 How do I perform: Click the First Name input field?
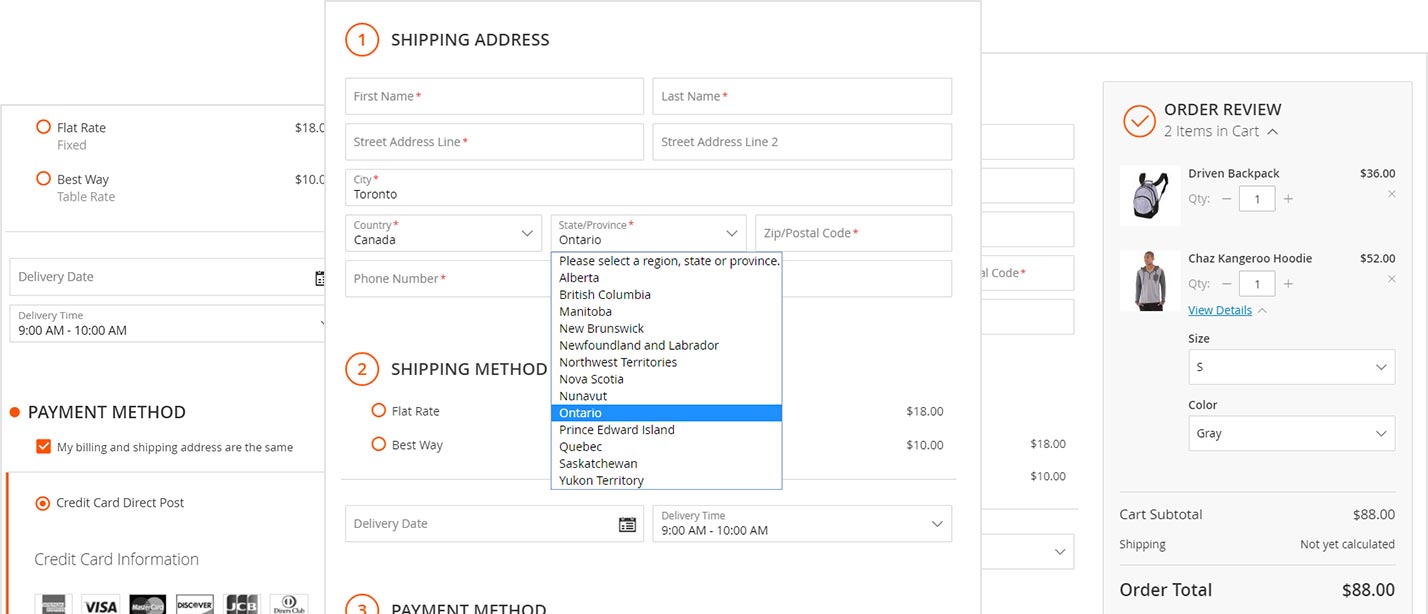click(494, 97)
